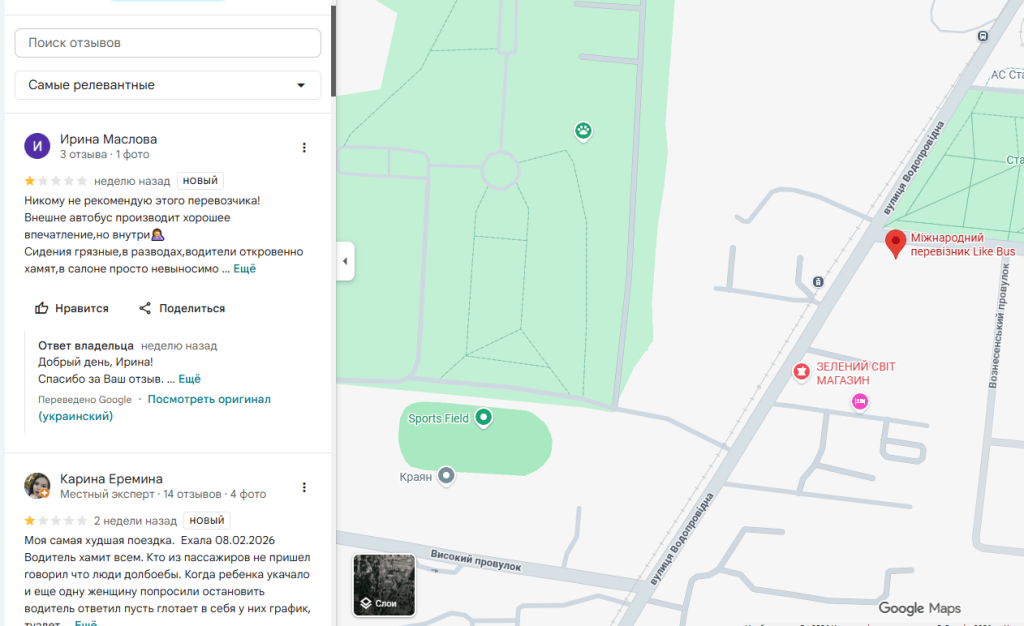Click the Міжнародний перевізник Like Bus label
1024x626 pixels.
[963, 245]
